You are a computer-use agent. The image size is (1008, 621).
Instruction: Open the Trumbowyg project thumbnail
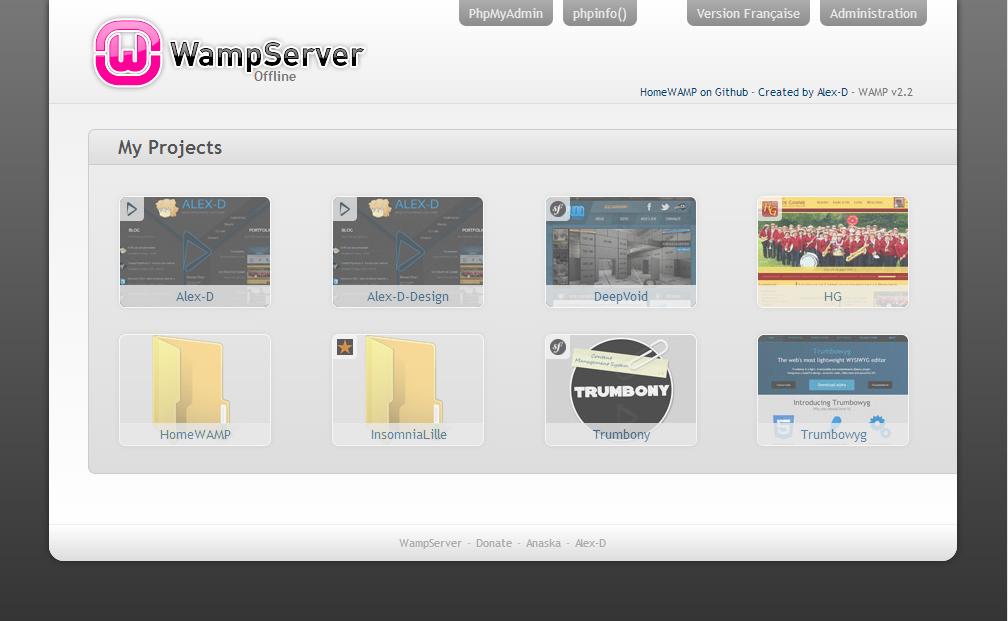(x=833, y=390)
